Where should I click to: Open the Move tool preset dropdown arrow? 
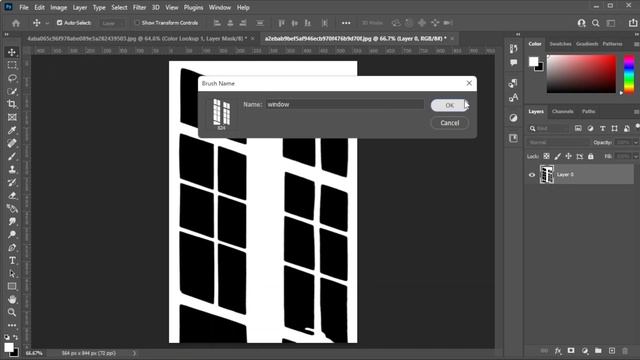[47, 23]
